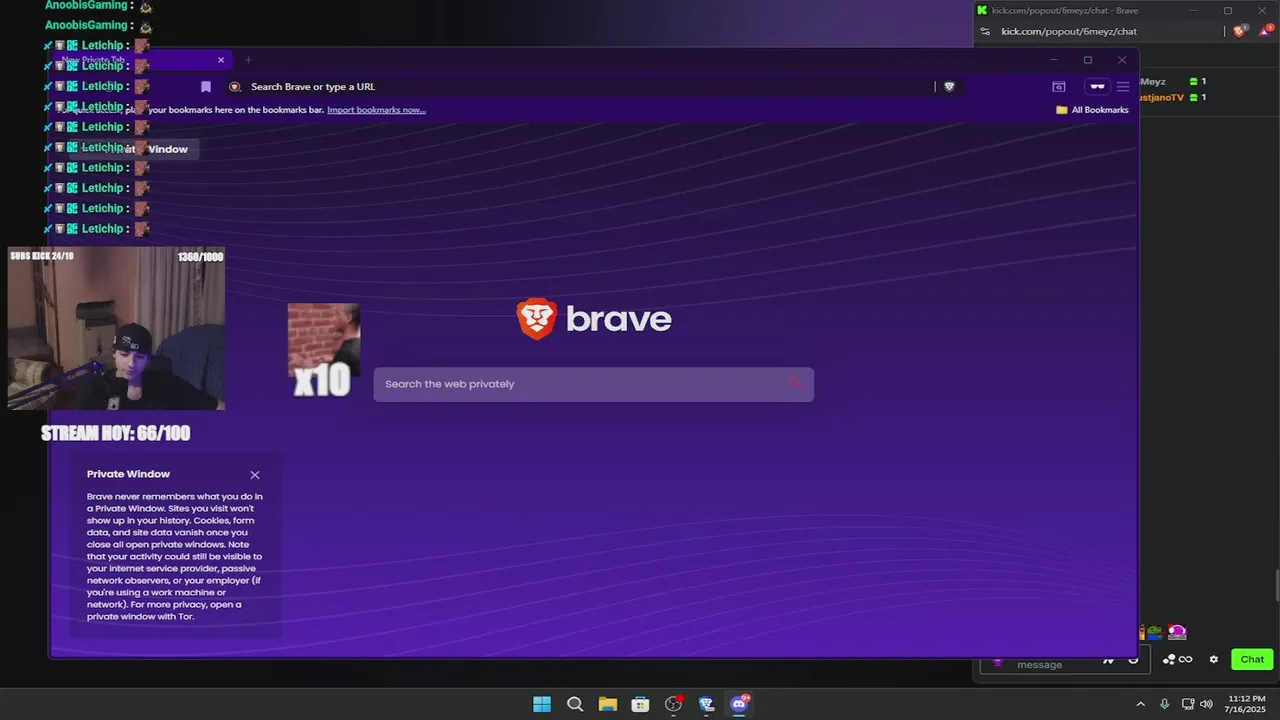Click the kick.com/popout/6meyz/chat address
This screenshot has width=1280, height=720.
pos(1069,32)
